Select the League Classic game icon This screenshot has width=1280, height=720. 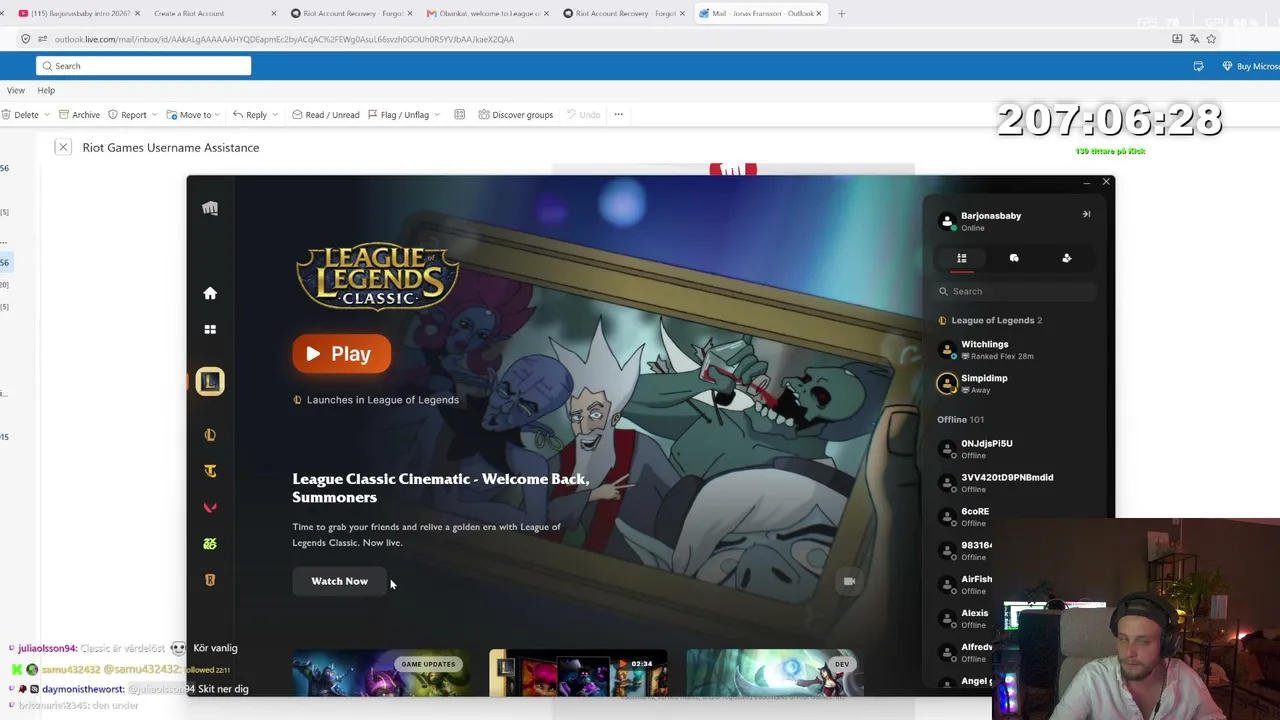[210, 381]
